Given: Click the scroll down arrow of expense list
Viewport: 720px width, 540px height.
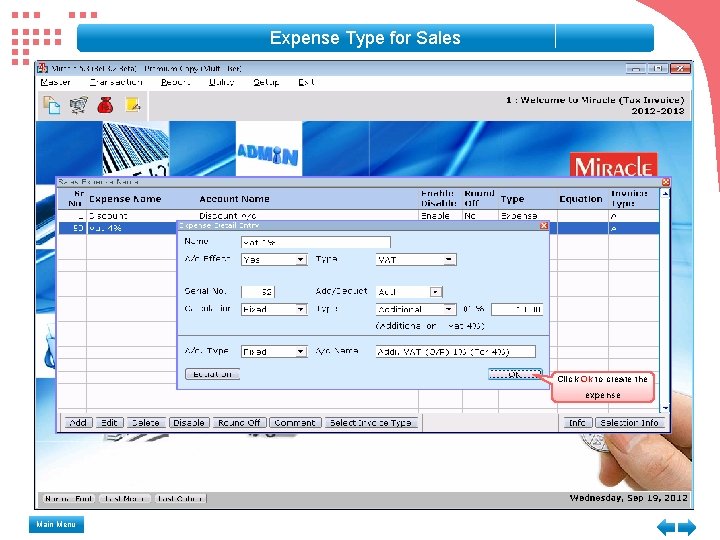Looking at the screenshot, I should (x=665, y=408).
